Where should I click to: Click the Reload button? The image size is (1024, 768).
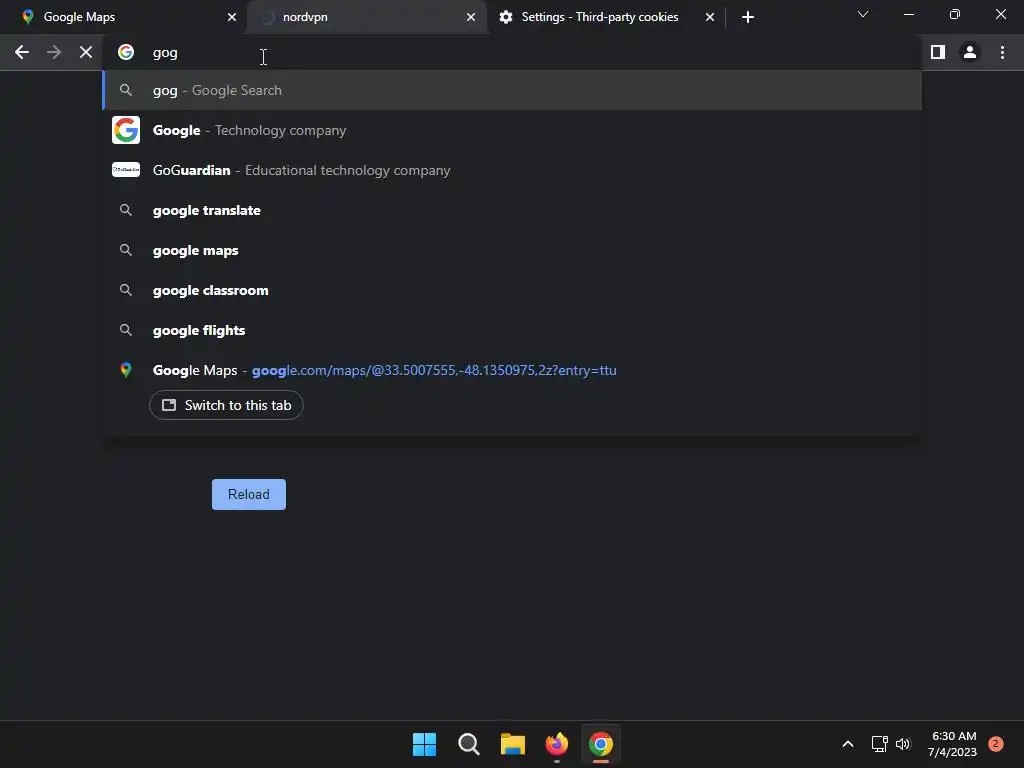point(249,494)
